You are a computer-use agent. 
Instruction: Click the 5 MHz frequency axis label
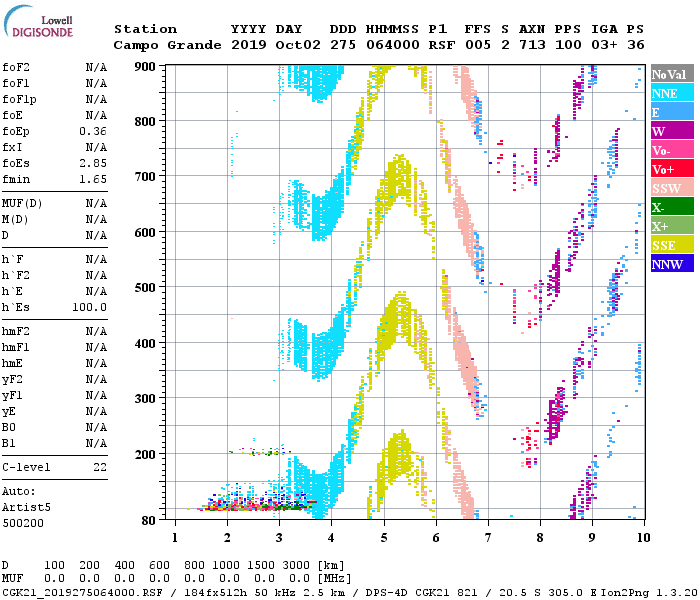coord(383,538)
